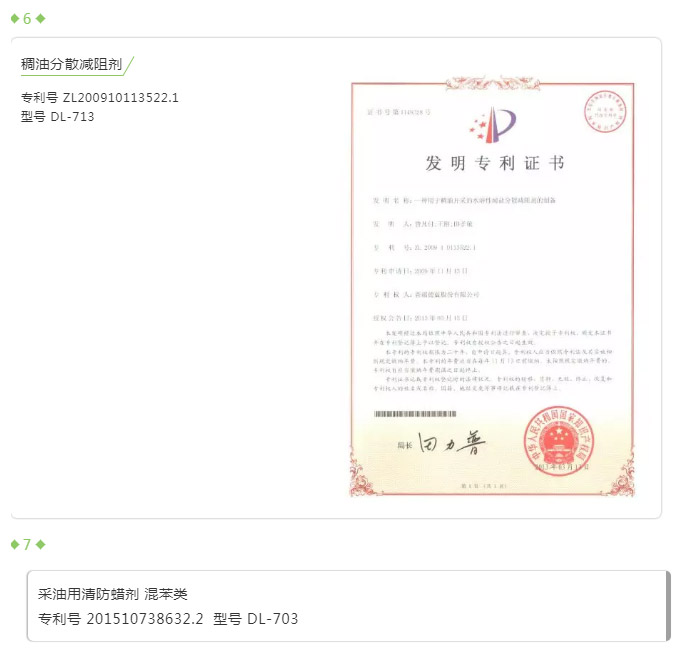Click the 采油用清防蜡剂 混苯类 title

point(113,594)
